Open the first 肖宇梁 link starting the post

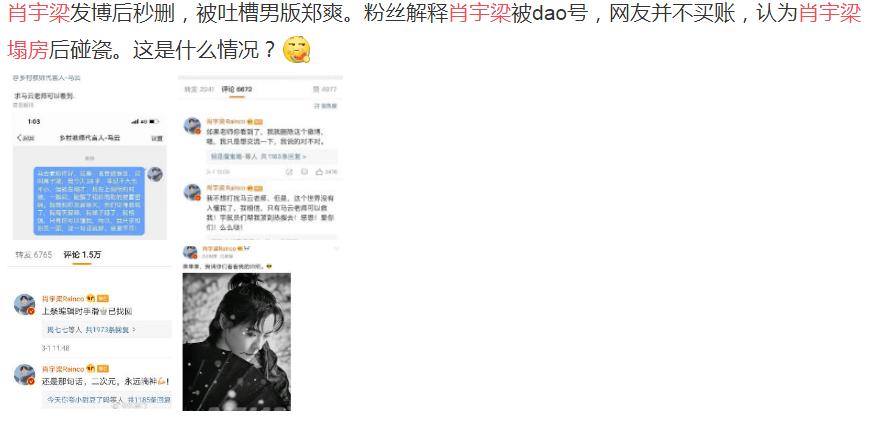coord(39,13)
